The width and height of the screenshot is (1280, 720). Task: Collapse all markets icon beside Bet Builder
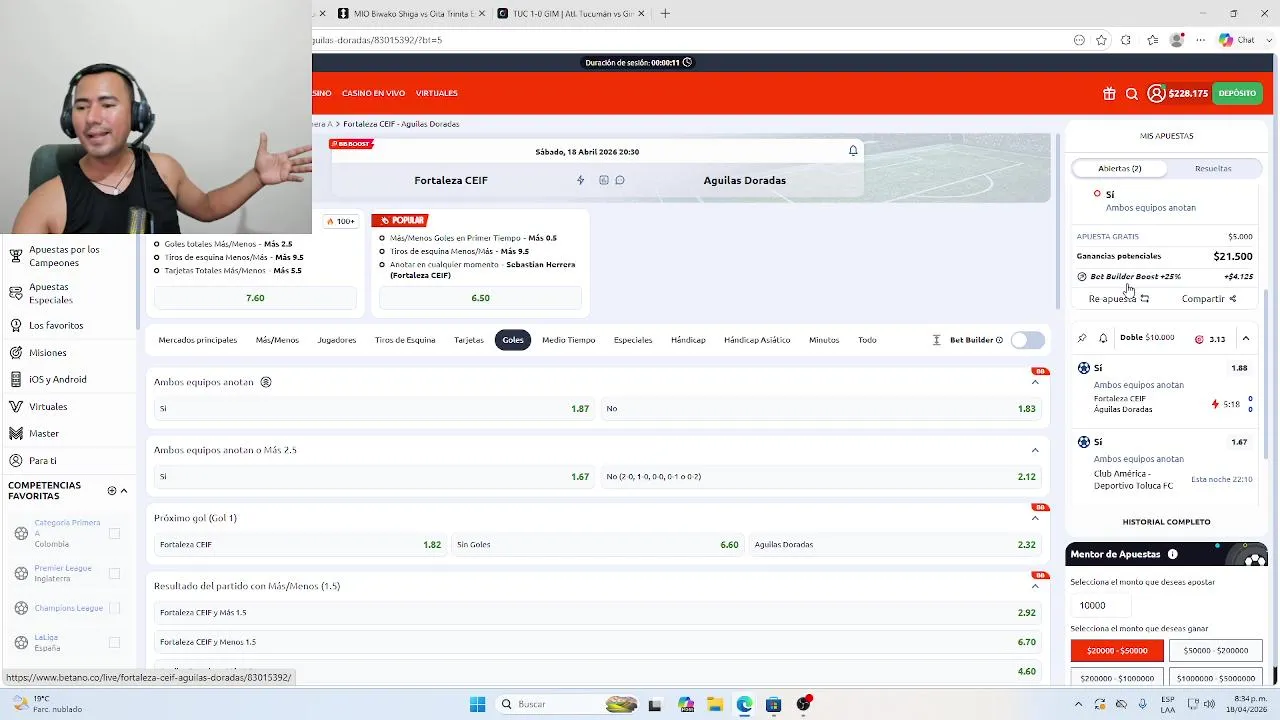[936, 340]
